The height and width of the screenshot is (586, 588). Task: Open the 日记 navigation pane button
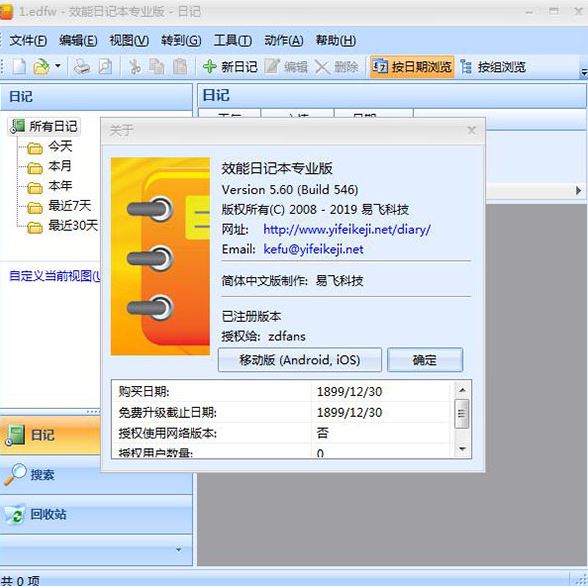click(51, 435)
